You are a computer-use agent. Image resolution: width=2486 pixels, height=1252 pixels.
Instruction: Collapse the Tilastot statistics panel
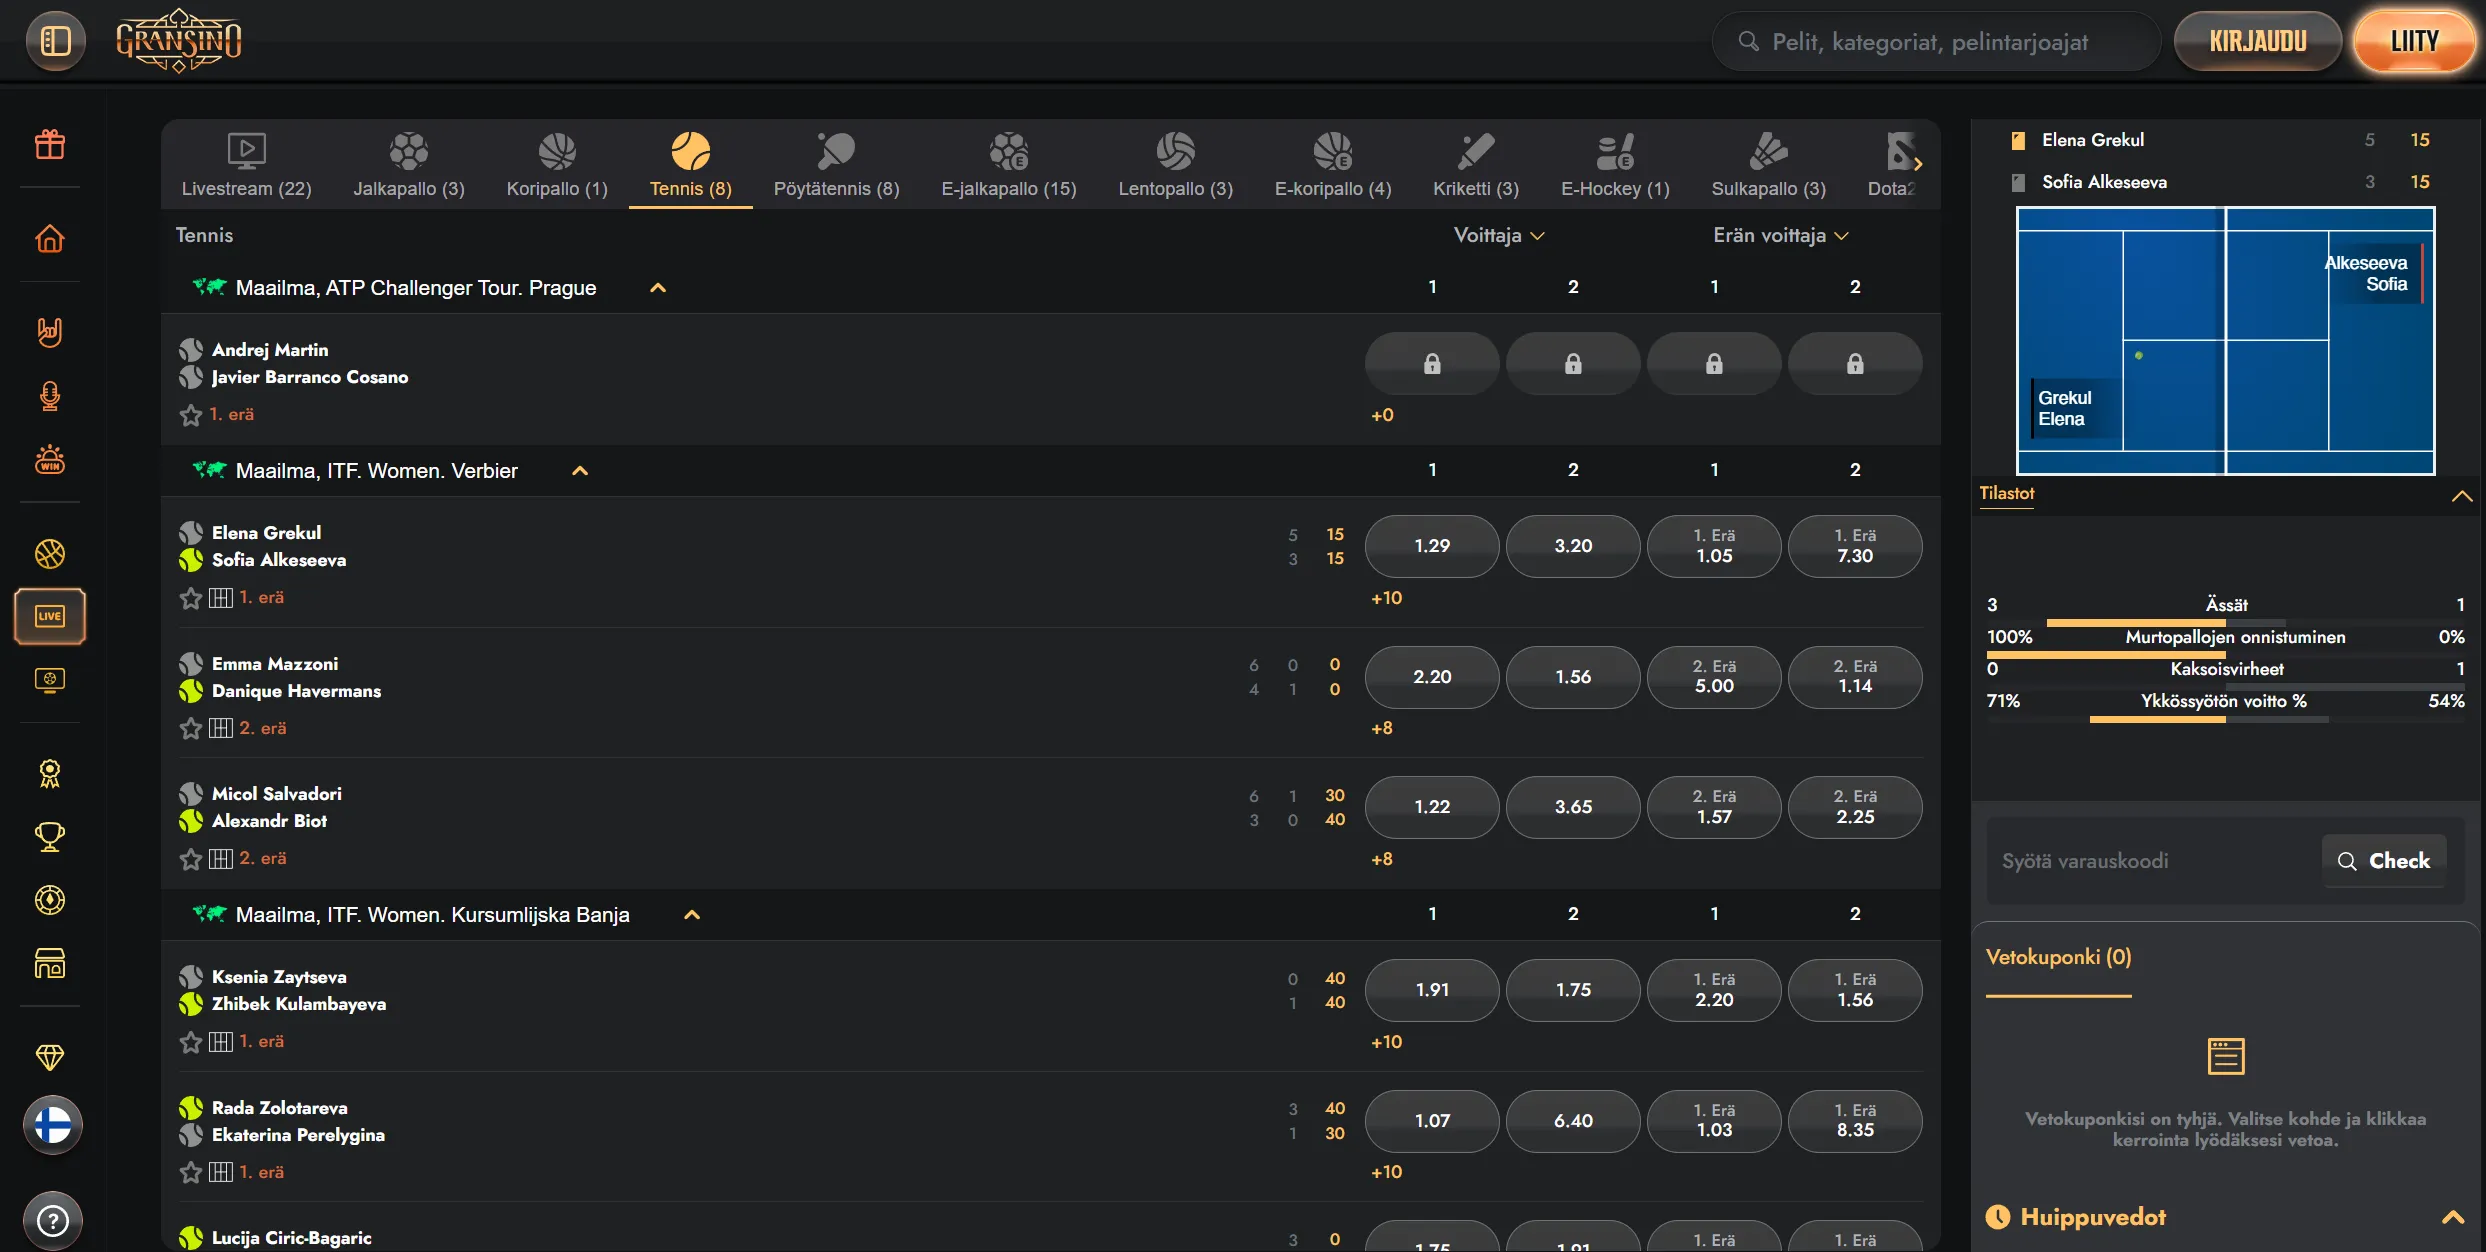click(x=2462, y=496)
